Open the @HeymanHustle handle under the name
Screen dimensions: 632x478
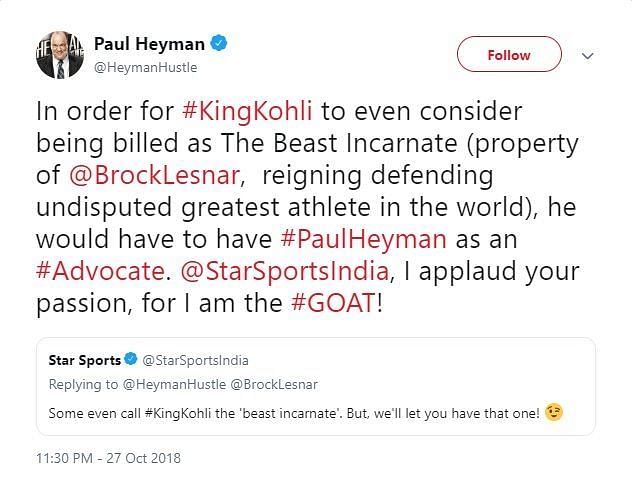146,67
